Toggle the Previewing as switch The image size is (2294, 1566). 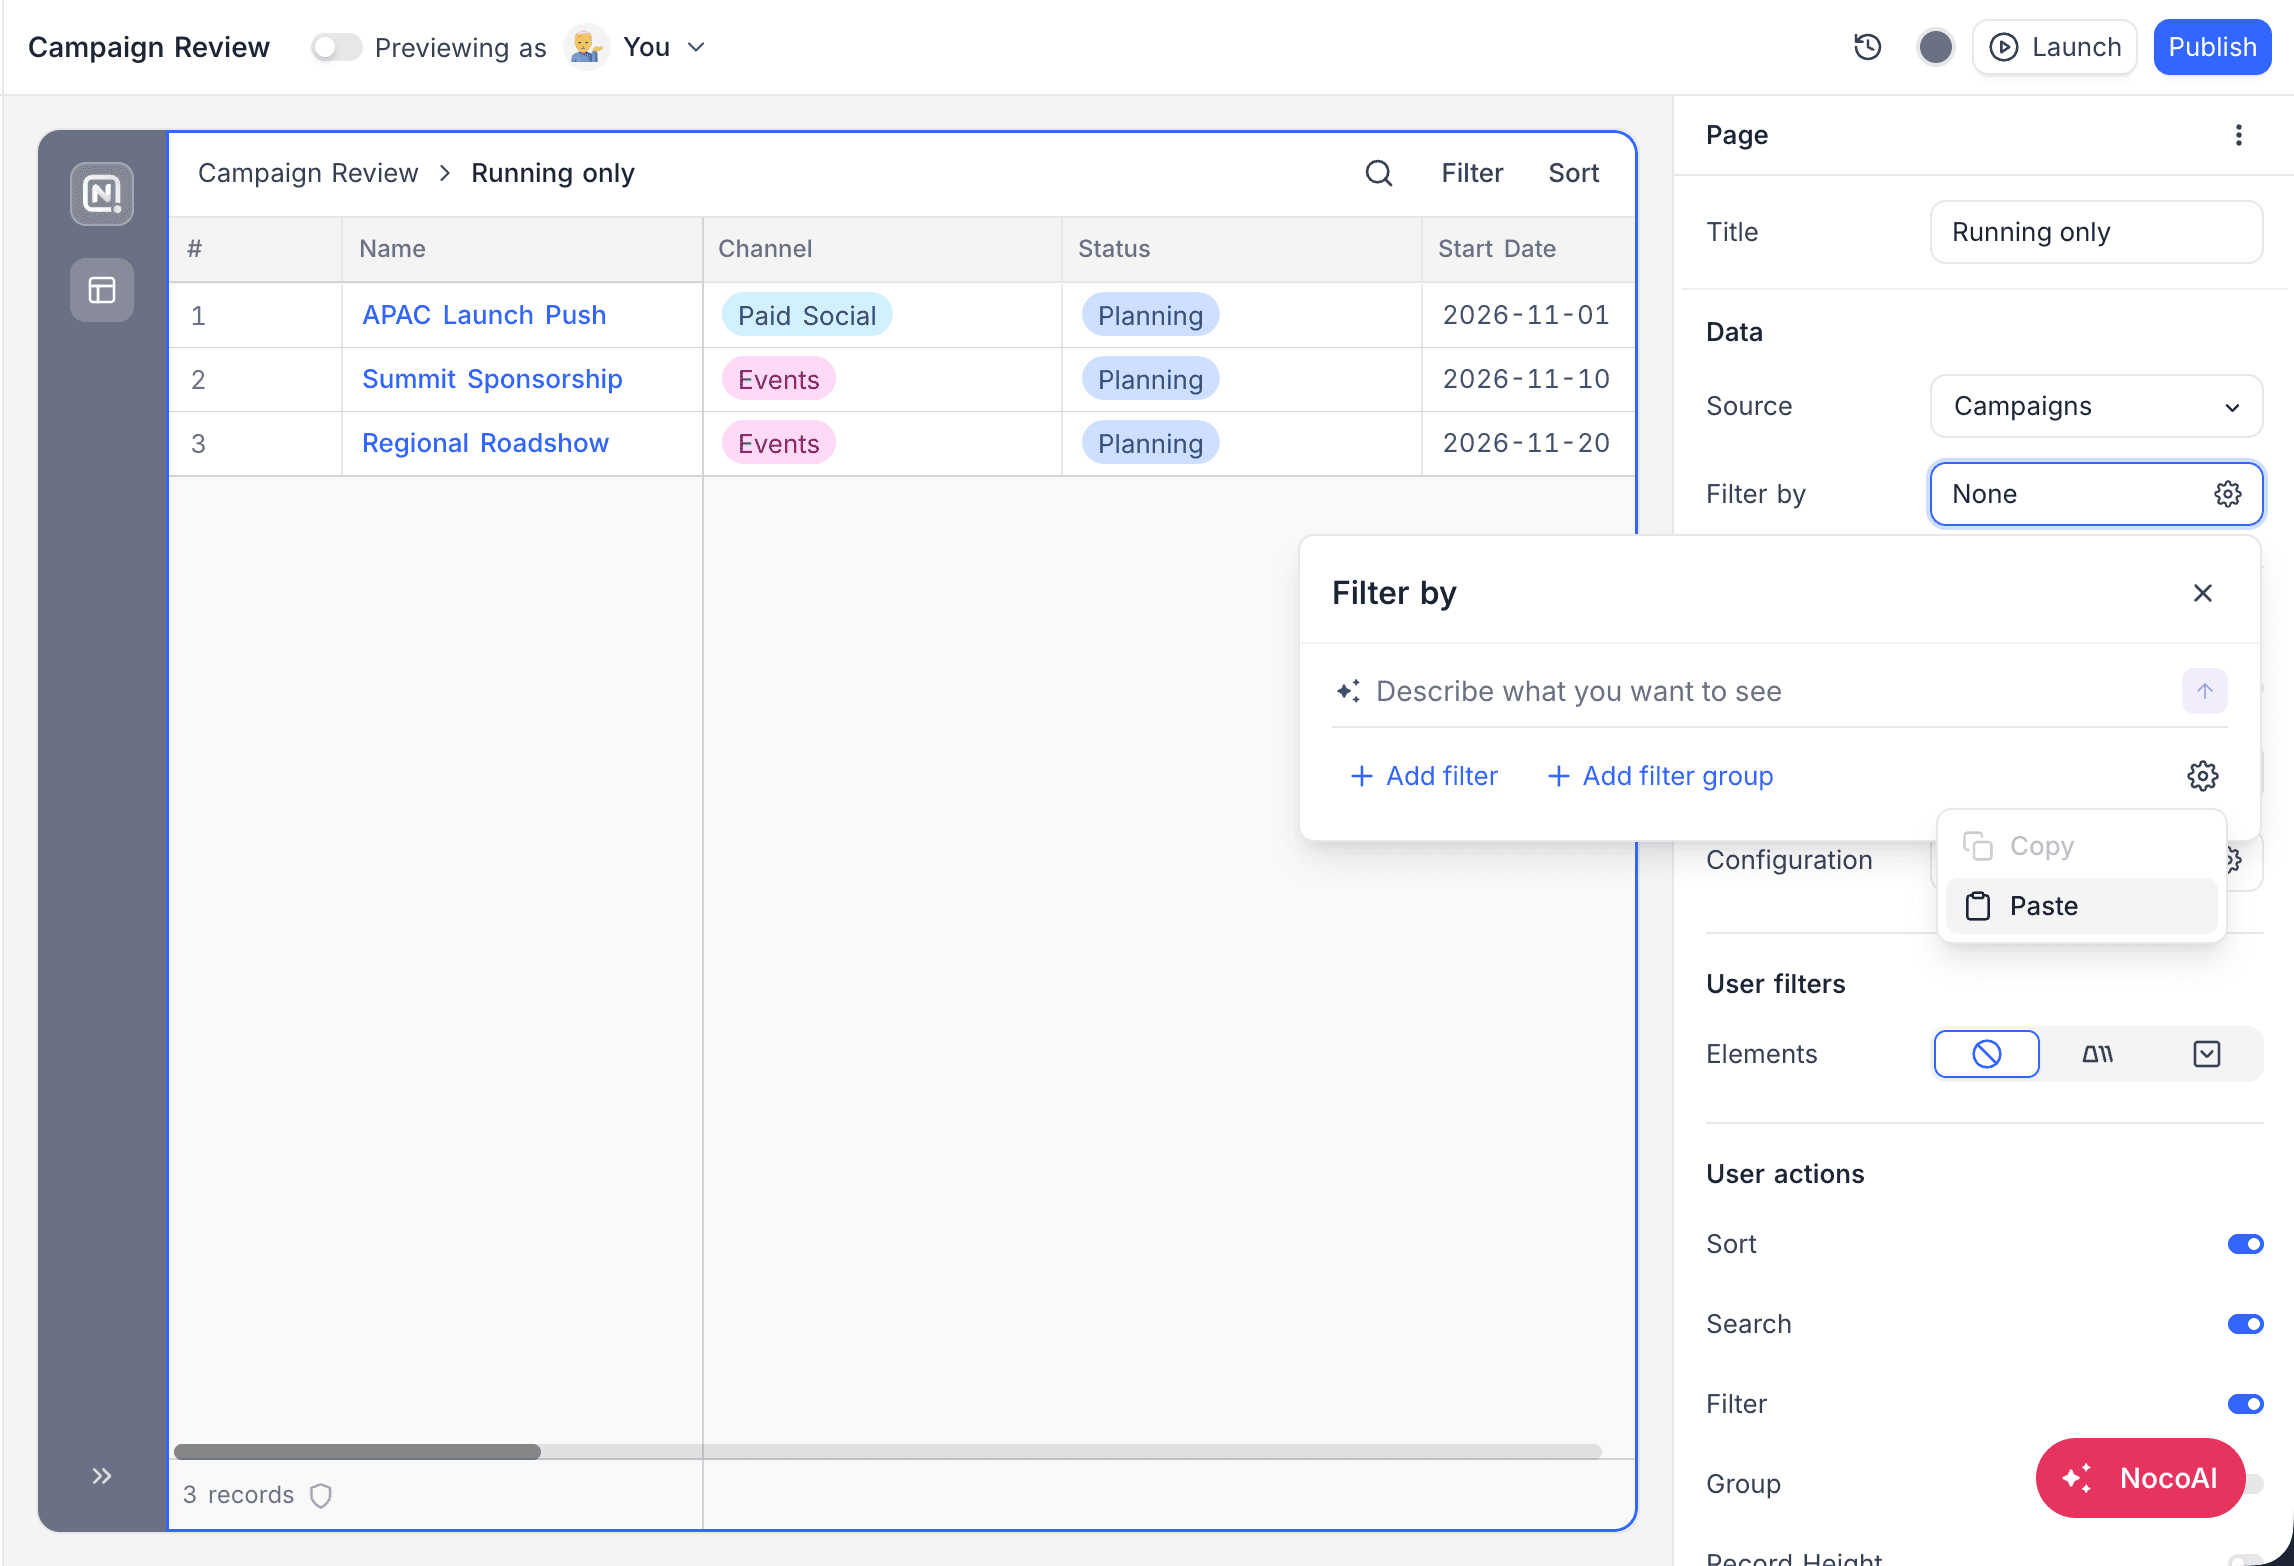click(x=335, y=47)
